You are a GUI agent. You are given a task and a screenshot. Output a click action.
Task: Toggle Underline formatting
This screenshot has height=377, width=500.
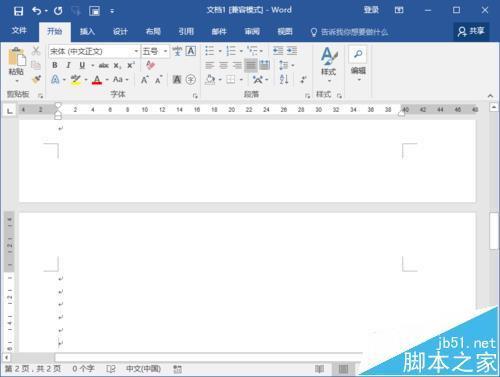tap(82, 65)
